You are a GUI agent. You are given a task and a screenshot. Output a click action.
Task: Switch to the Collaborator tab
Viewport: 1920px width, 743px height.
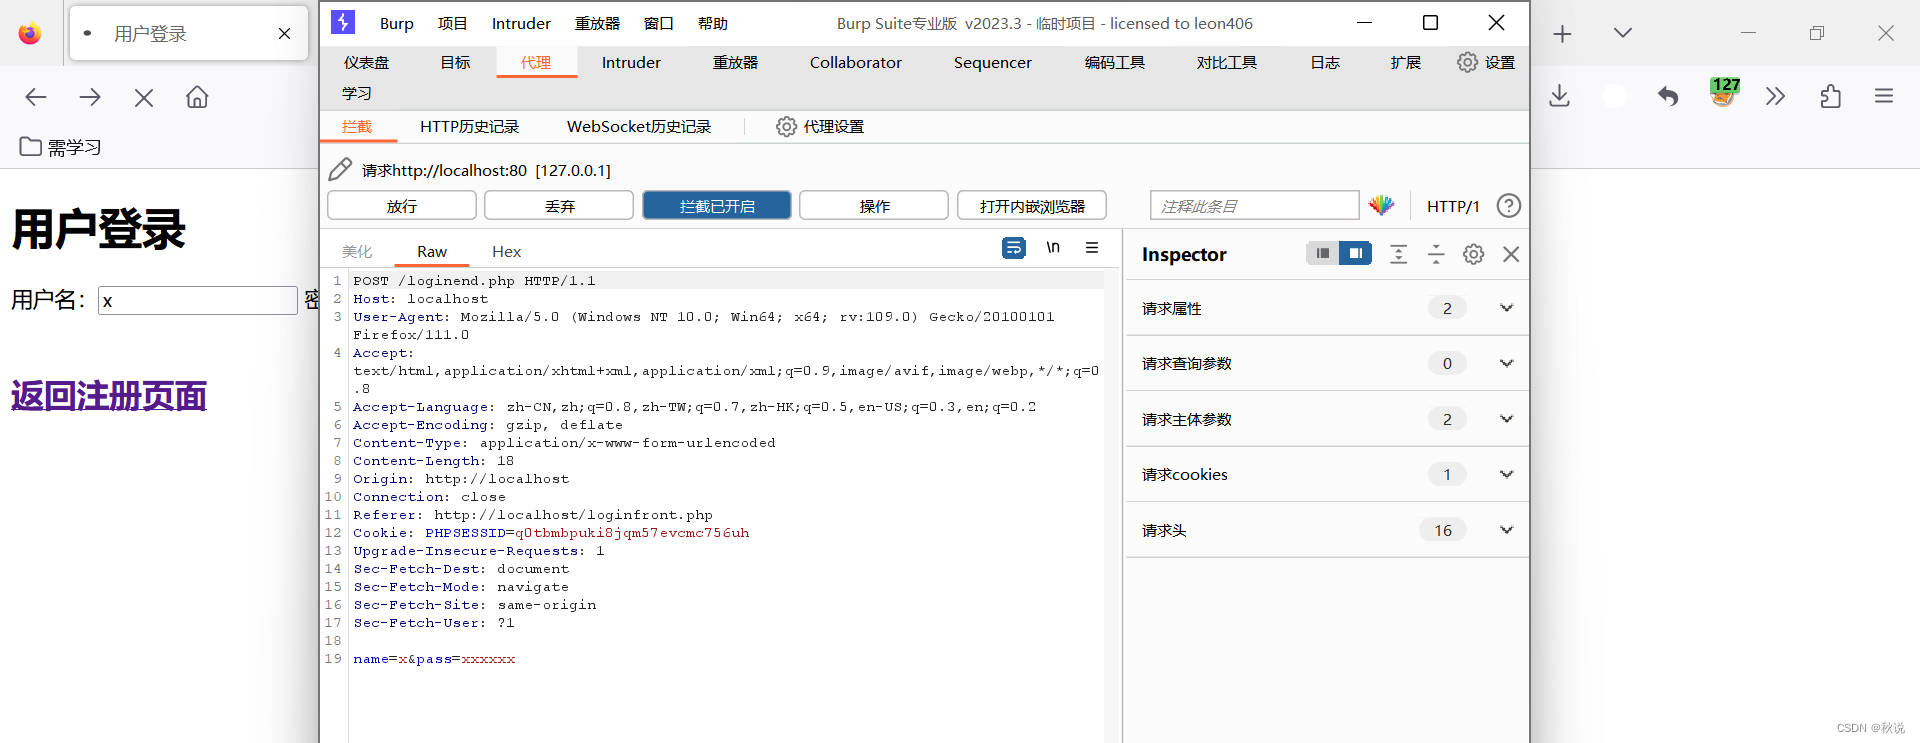856,62
